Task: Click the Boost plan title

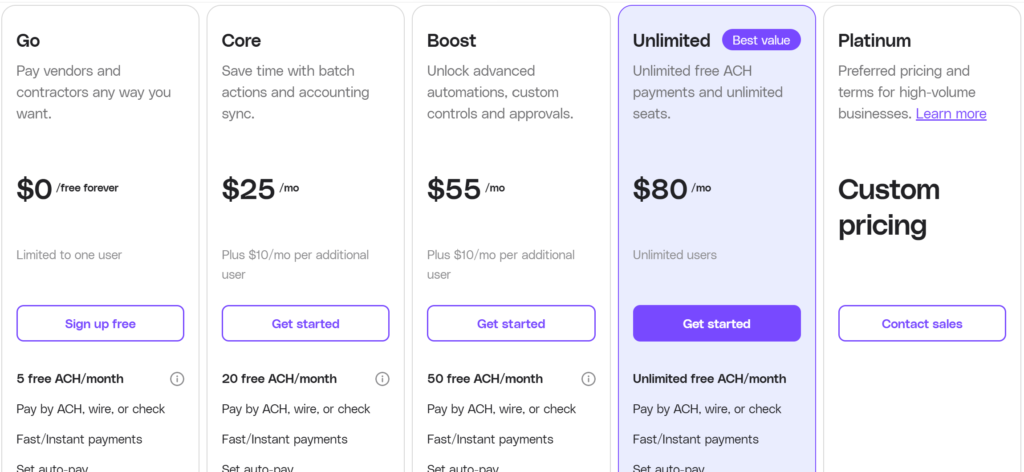Action: click(x=452, y=41)
